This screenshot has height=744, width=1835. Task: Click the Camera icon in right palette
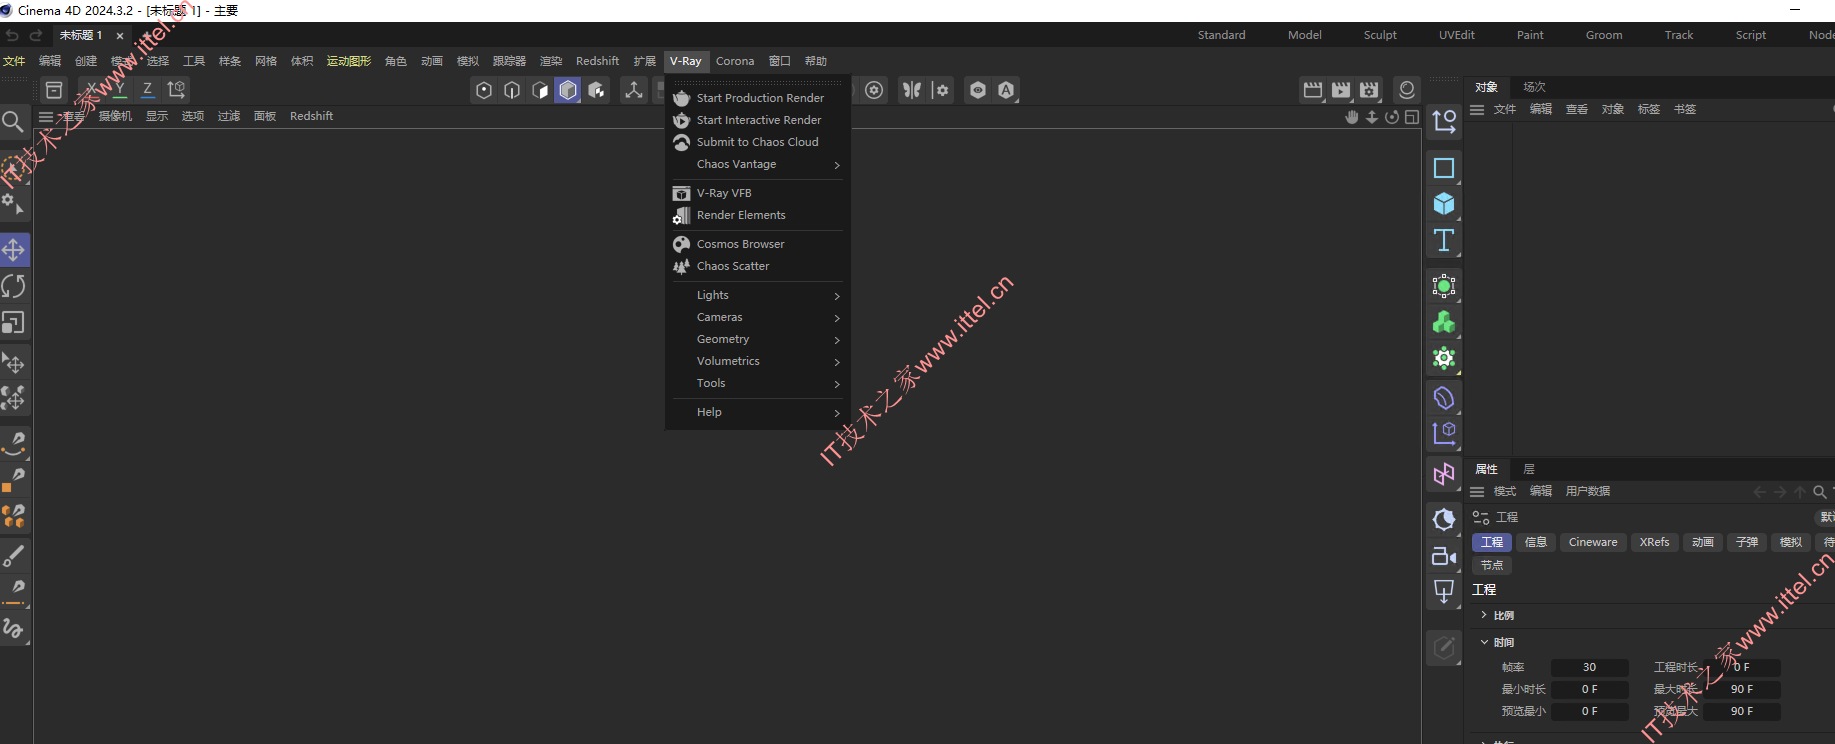1444,556
